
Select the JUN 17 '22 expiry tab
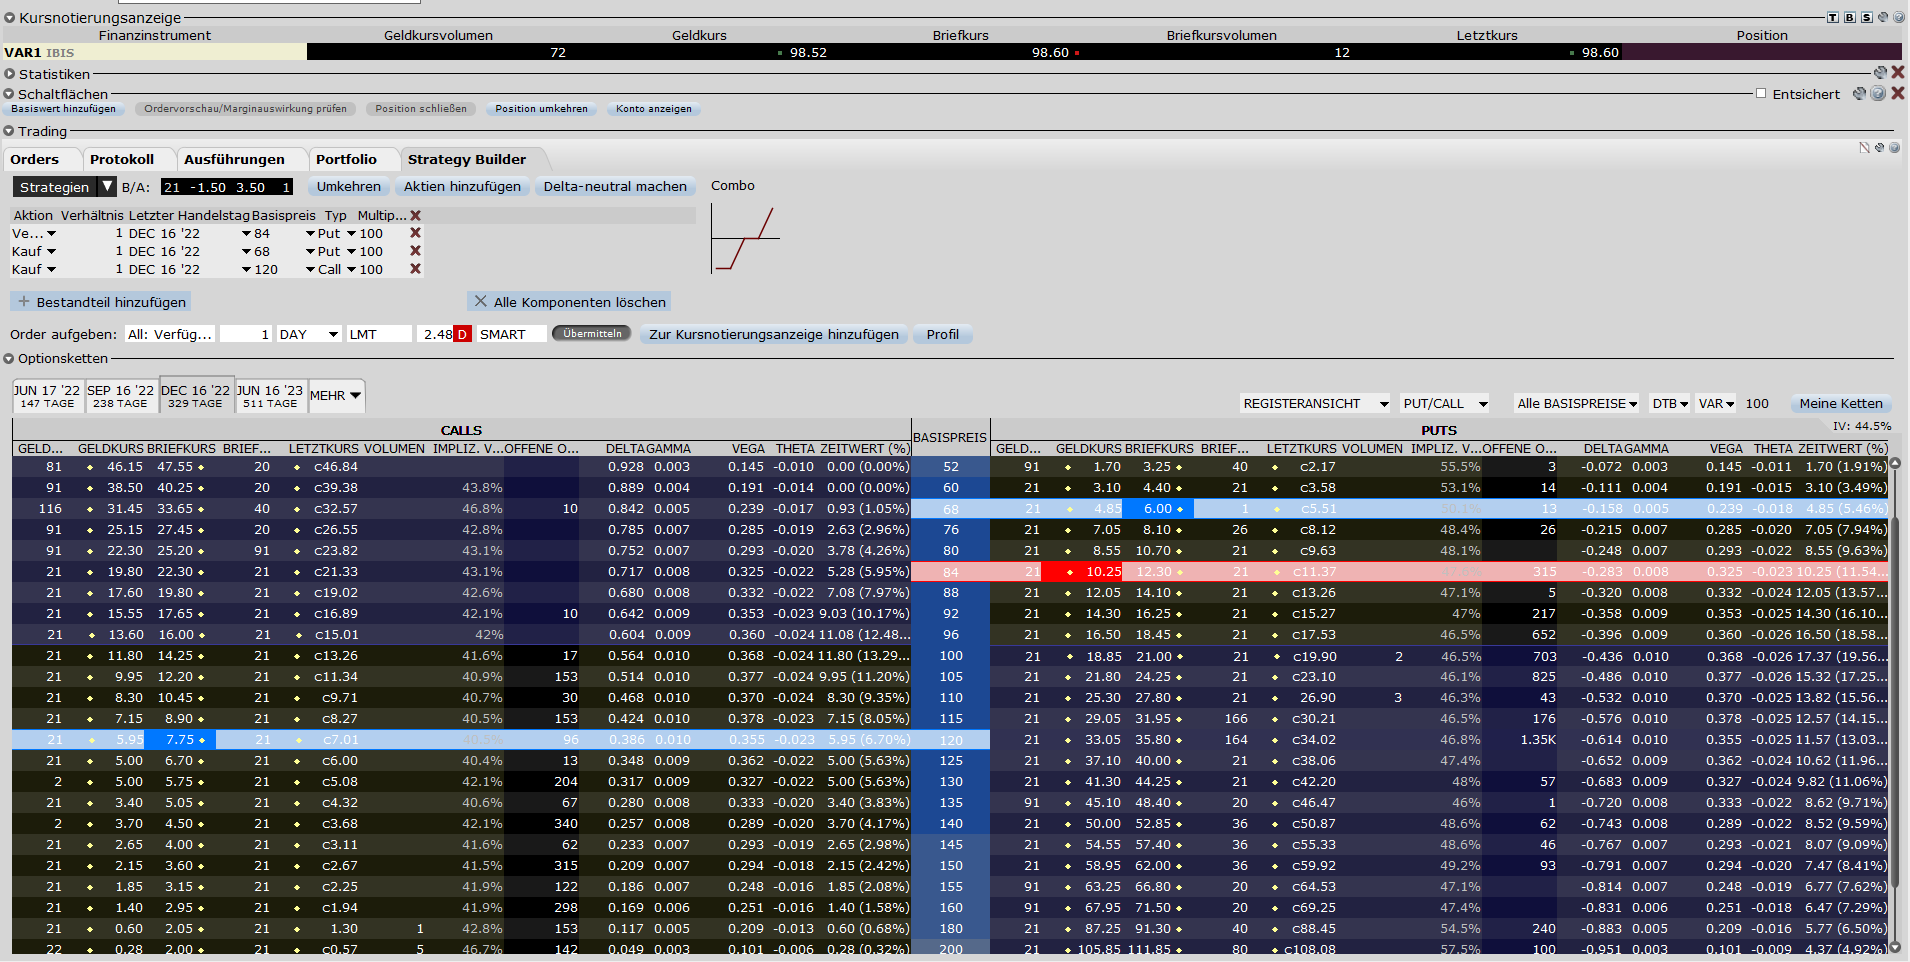(47, 396)
